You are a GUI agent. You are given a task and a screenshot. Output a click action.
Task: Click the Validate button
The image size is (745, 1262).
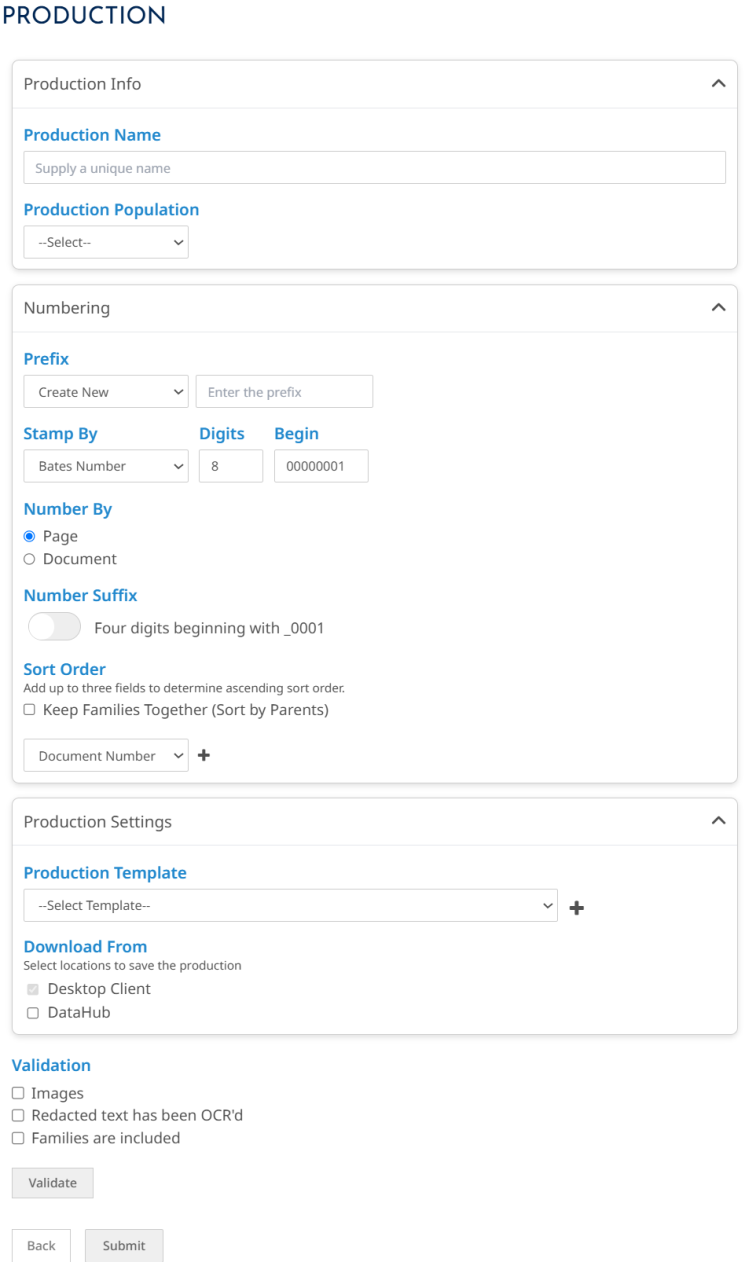coord(52,1183)
